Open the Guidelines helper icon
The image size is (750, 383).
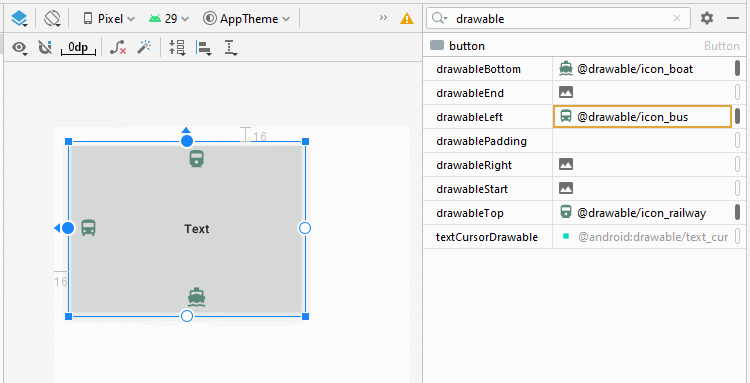[x=231, y=47]
